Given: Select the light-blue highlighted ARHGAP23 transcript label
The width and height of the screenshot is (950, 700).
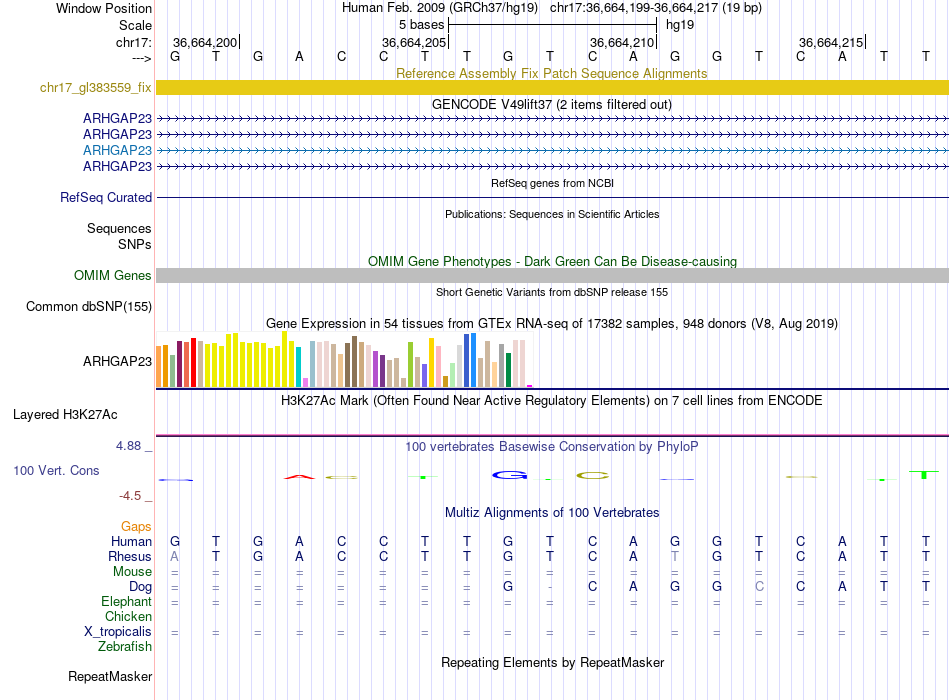Looking at the screenshot, I should click(117, 150).
